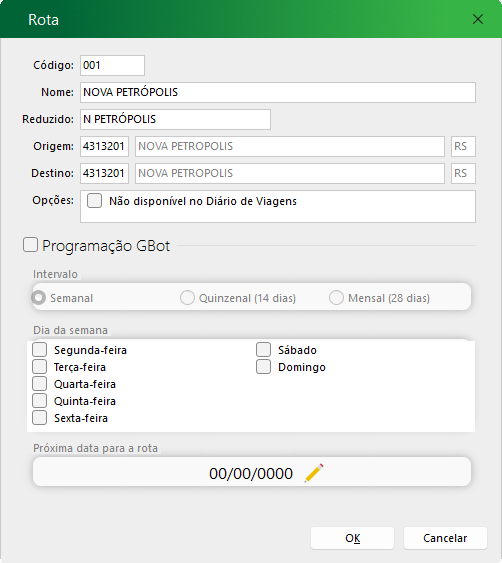Tick the Sábado checkbox
Screen dimensions: 502x563
click(263, 349)
